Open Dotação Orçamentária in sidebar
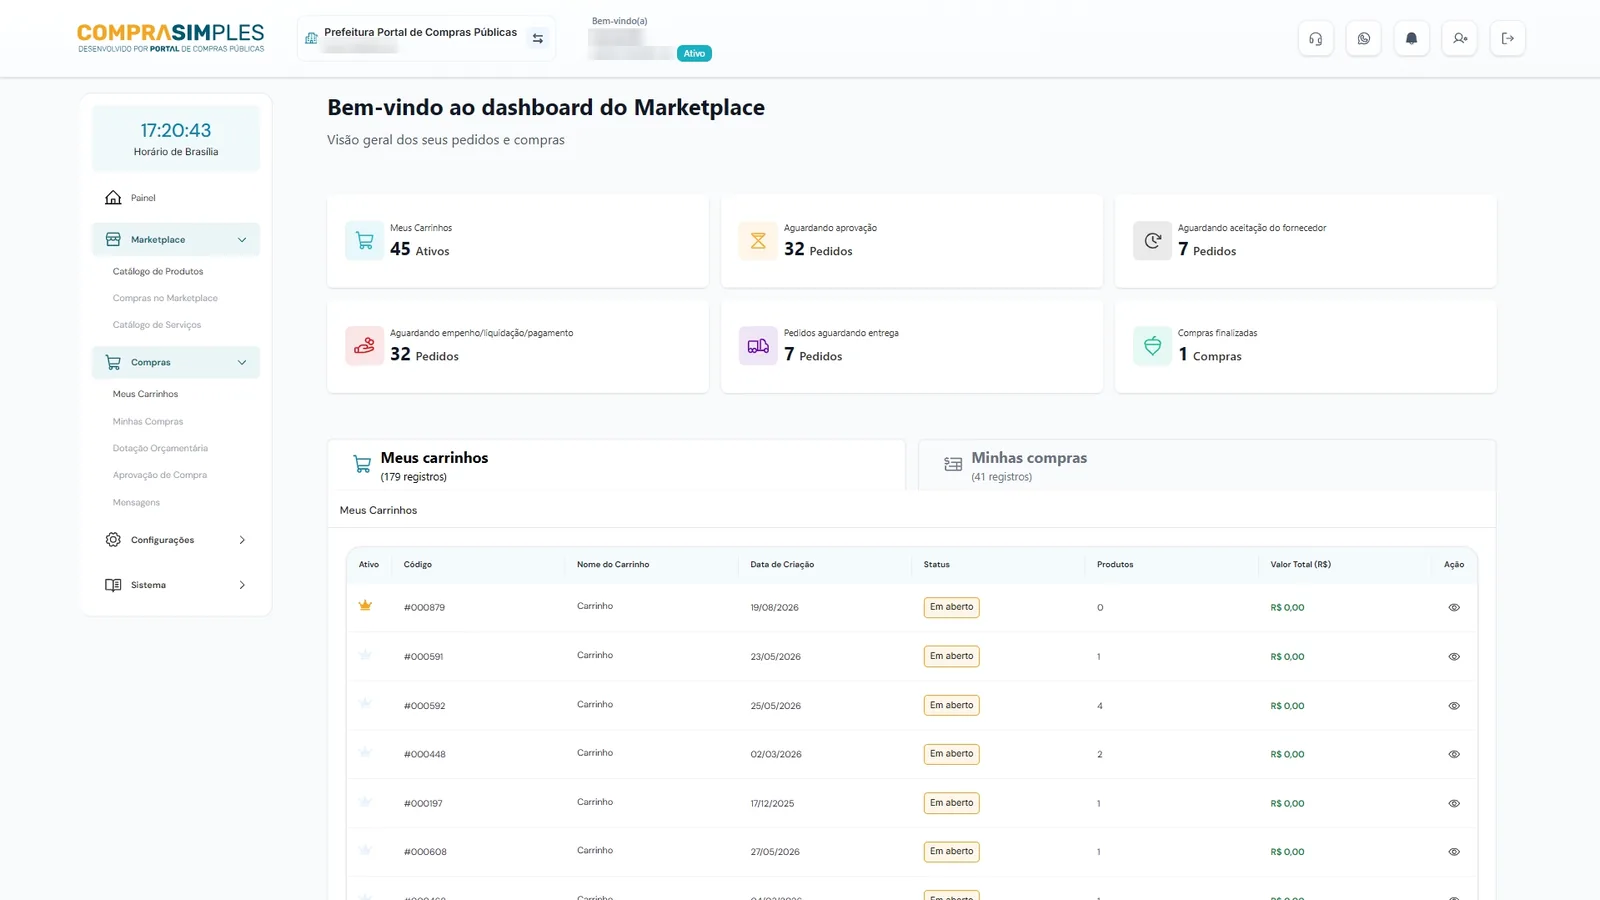The height and width of the screenshot is (900, 1600). click(x=160, y=449)
